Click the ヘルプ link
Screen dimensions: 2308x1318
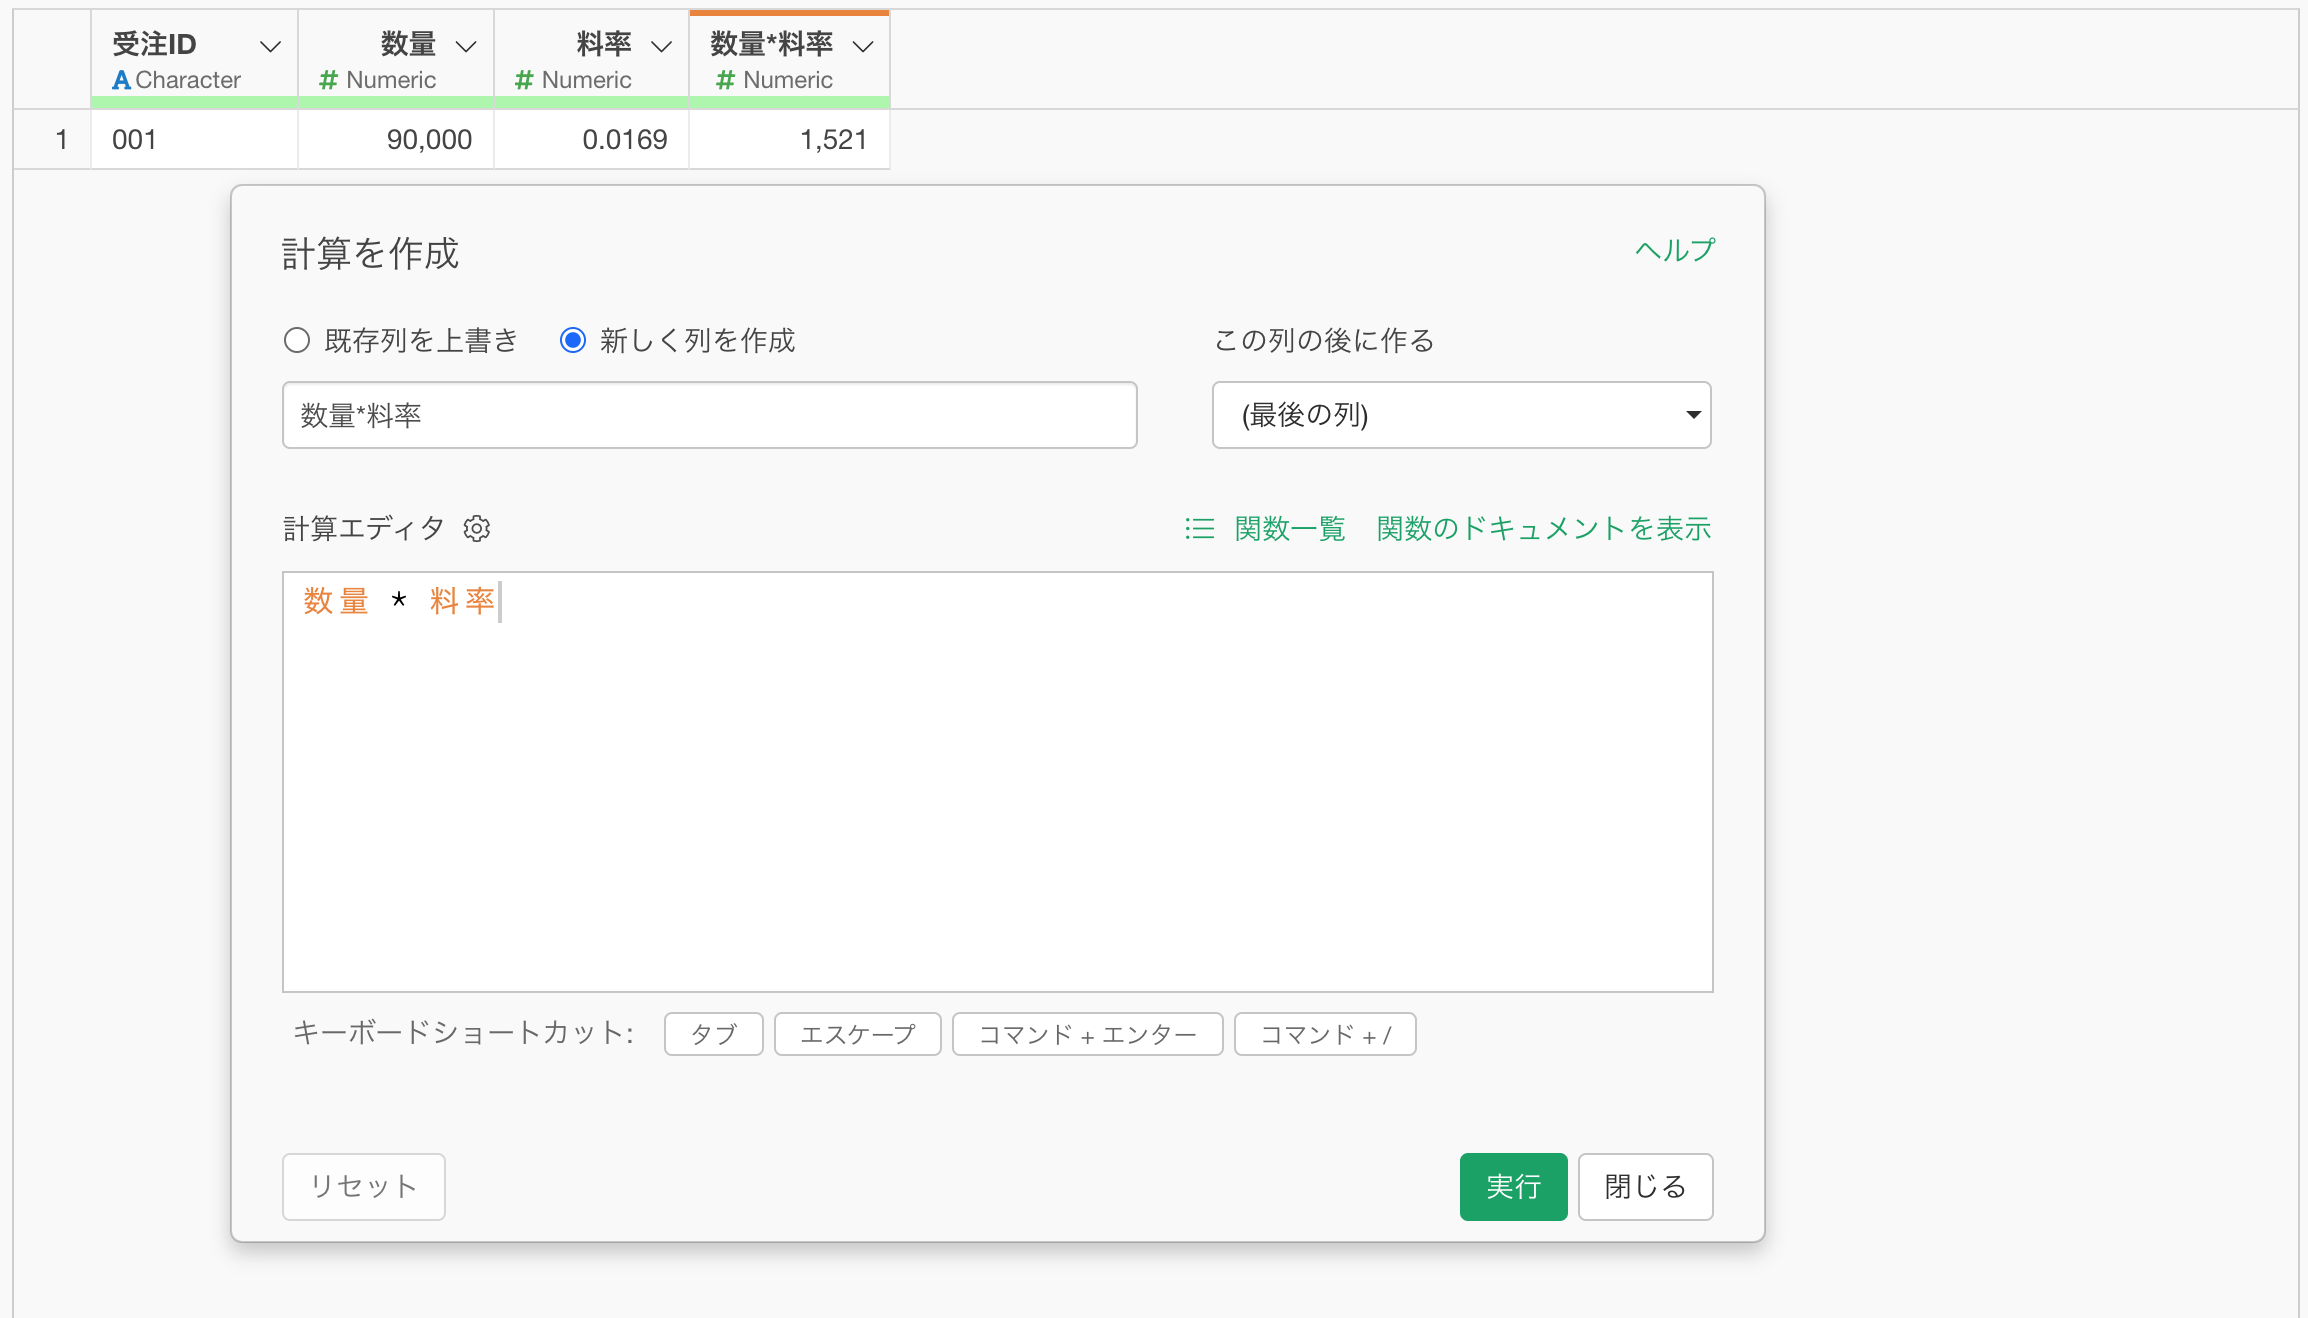pos(1675,250)
